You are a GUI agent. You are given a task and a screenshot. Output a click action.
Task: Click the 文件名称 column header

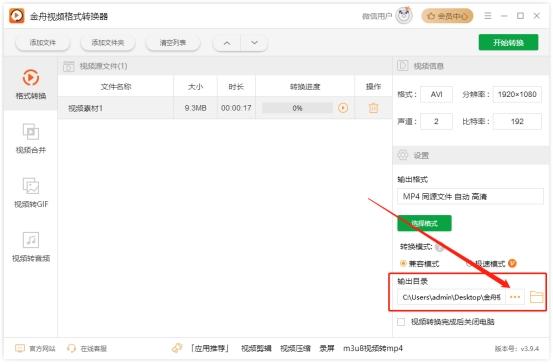(116, 87)
